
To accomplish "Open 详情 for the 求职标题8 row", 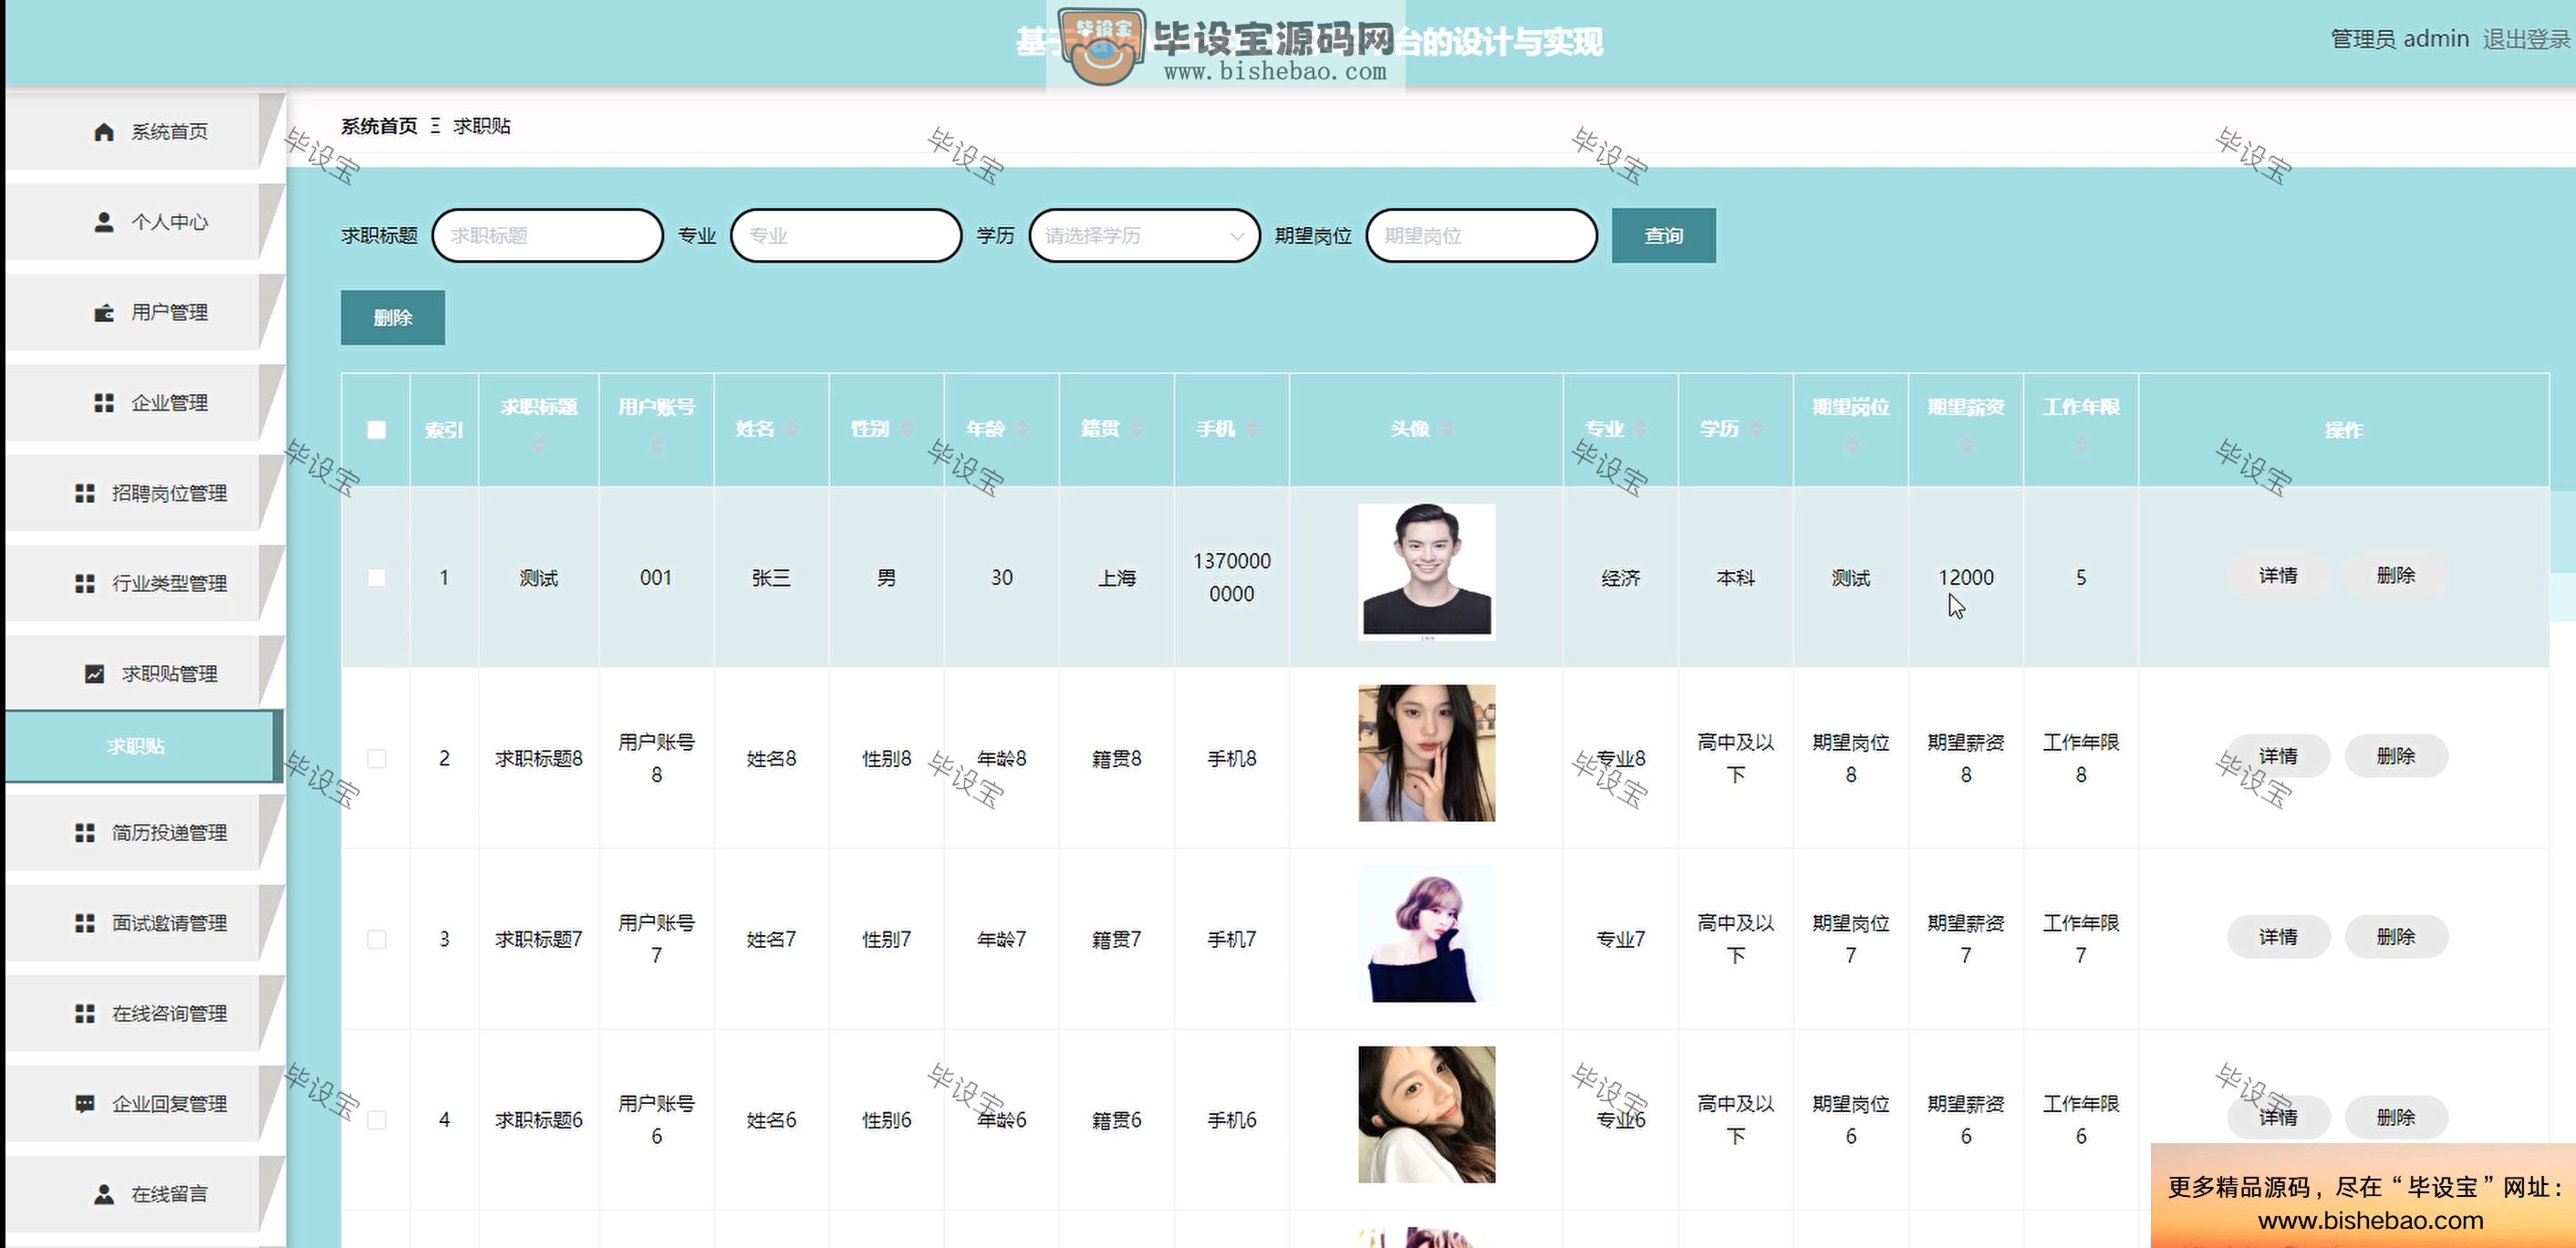I will point(2278,757).
